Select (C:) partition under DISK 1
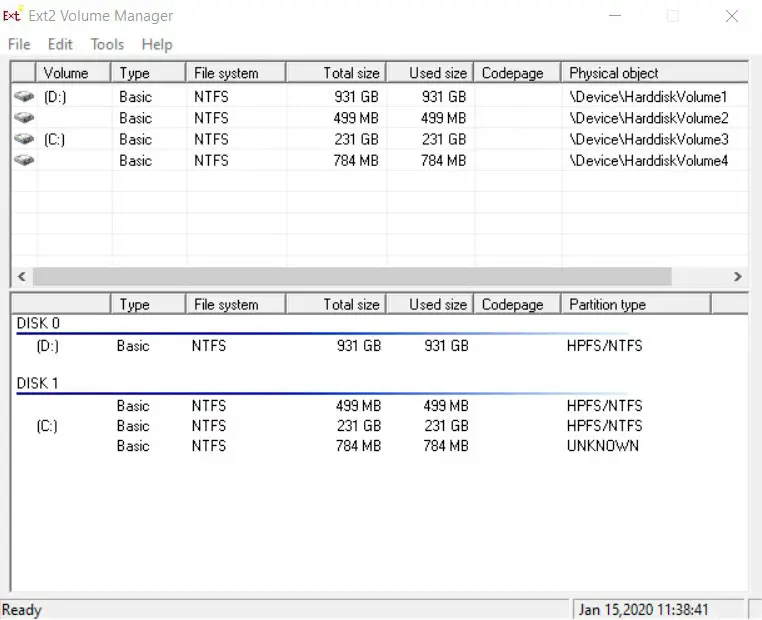Viewport: 762px width, 620px height. coord(47,427)
